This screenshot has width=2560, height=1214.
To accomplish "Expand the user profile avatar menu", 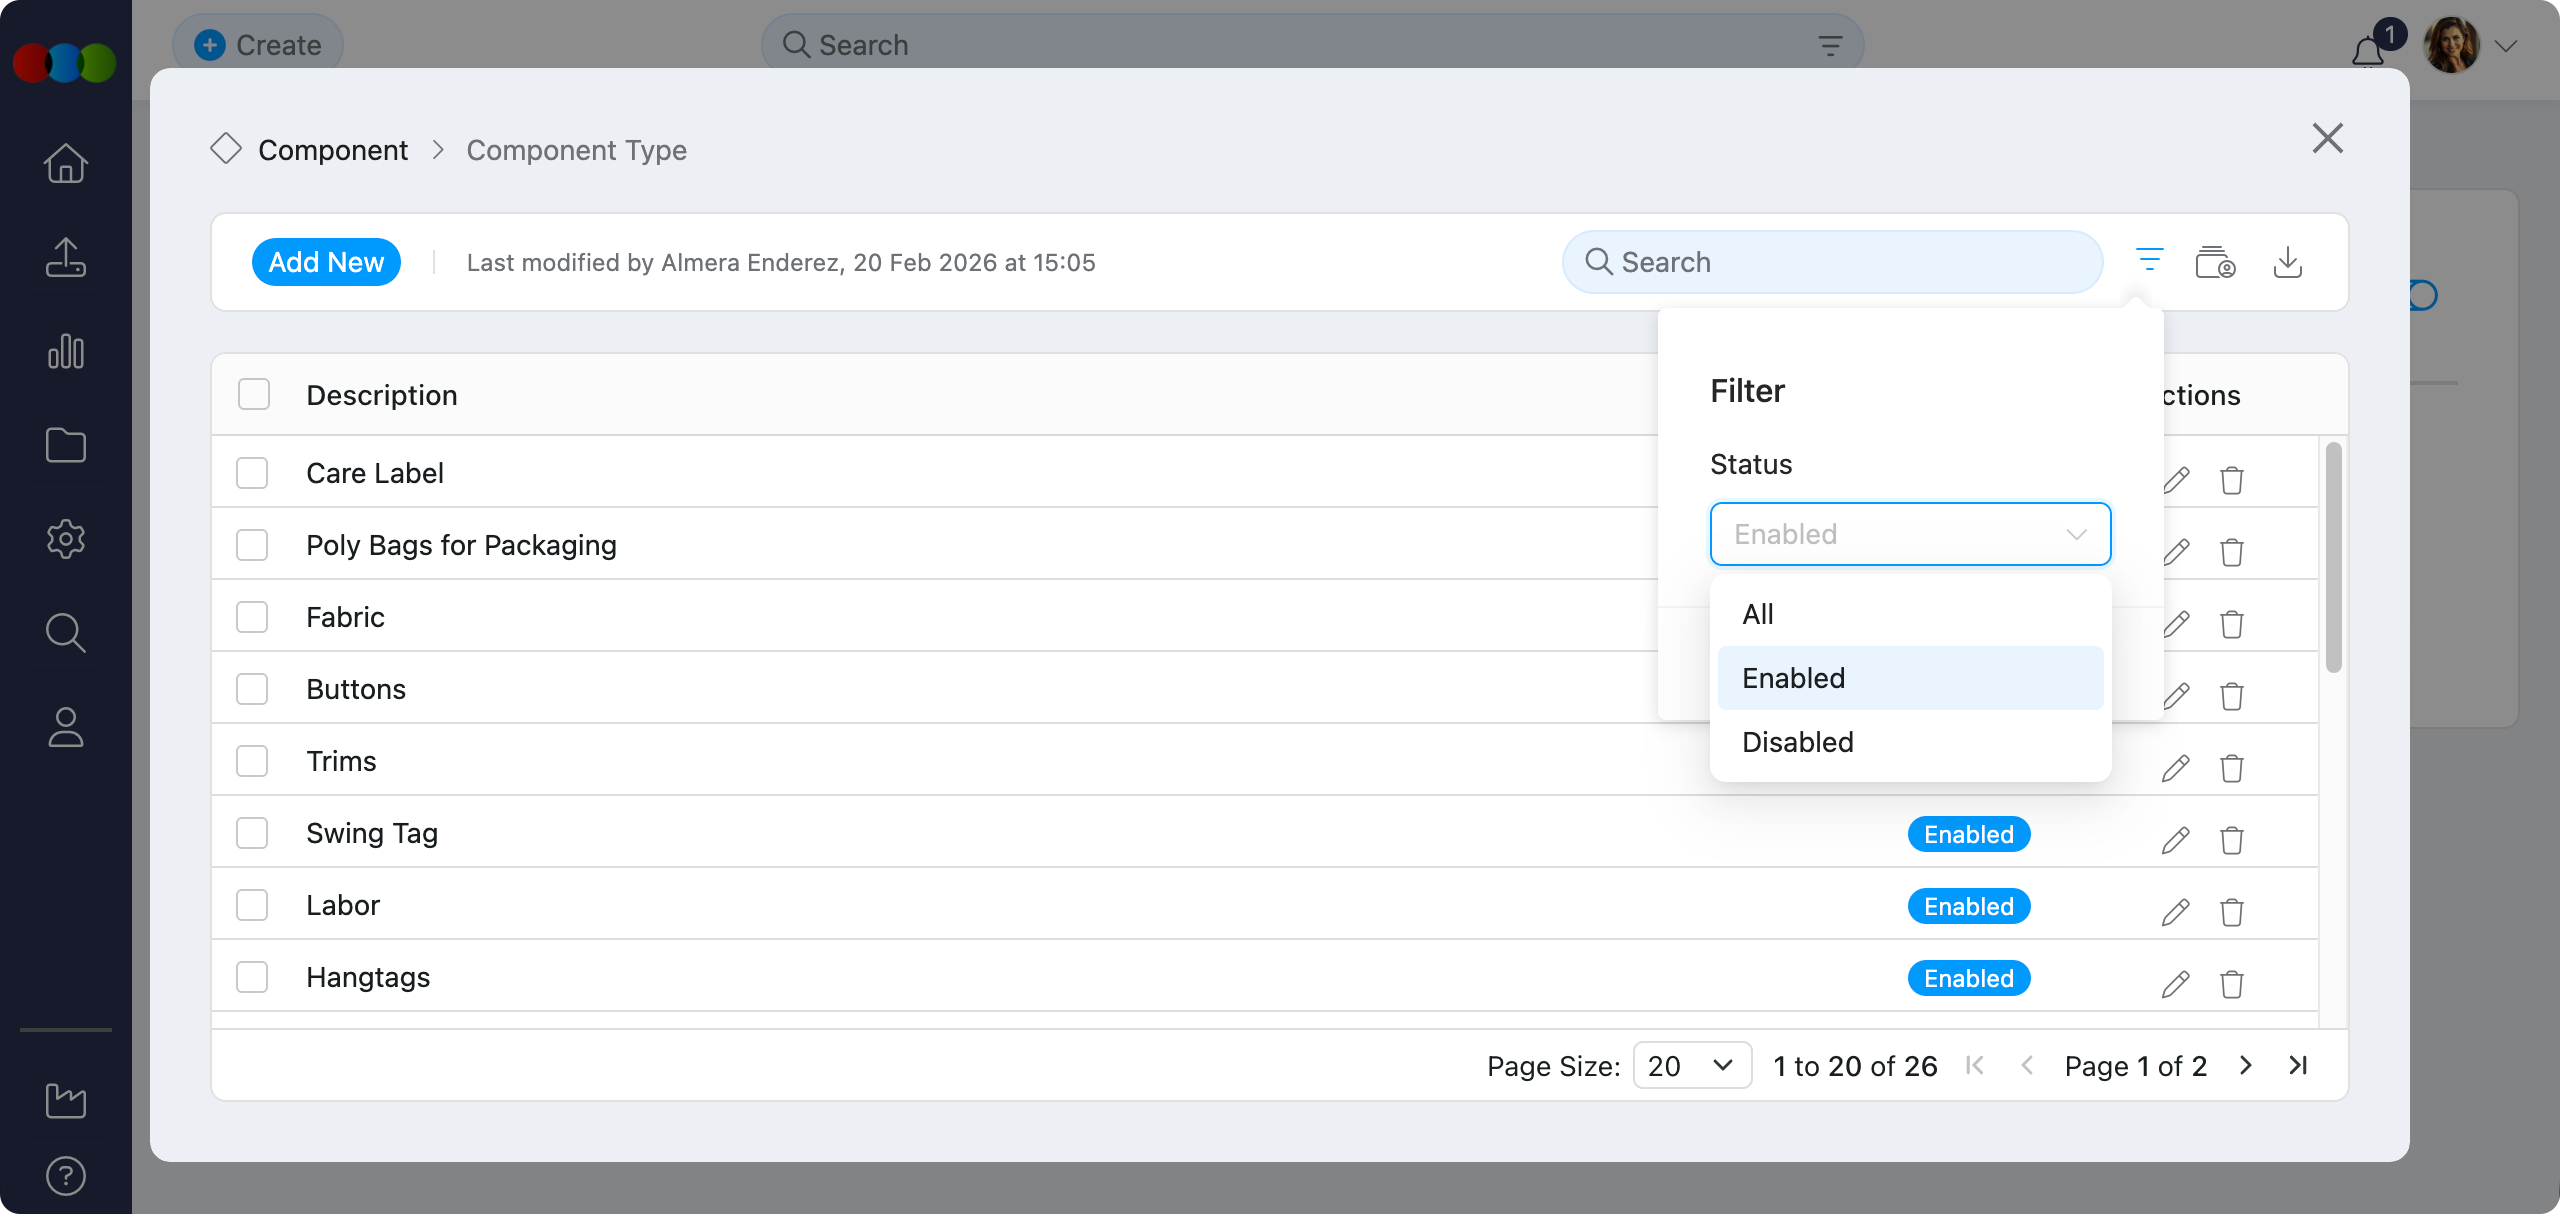I will click(2453, 46).
